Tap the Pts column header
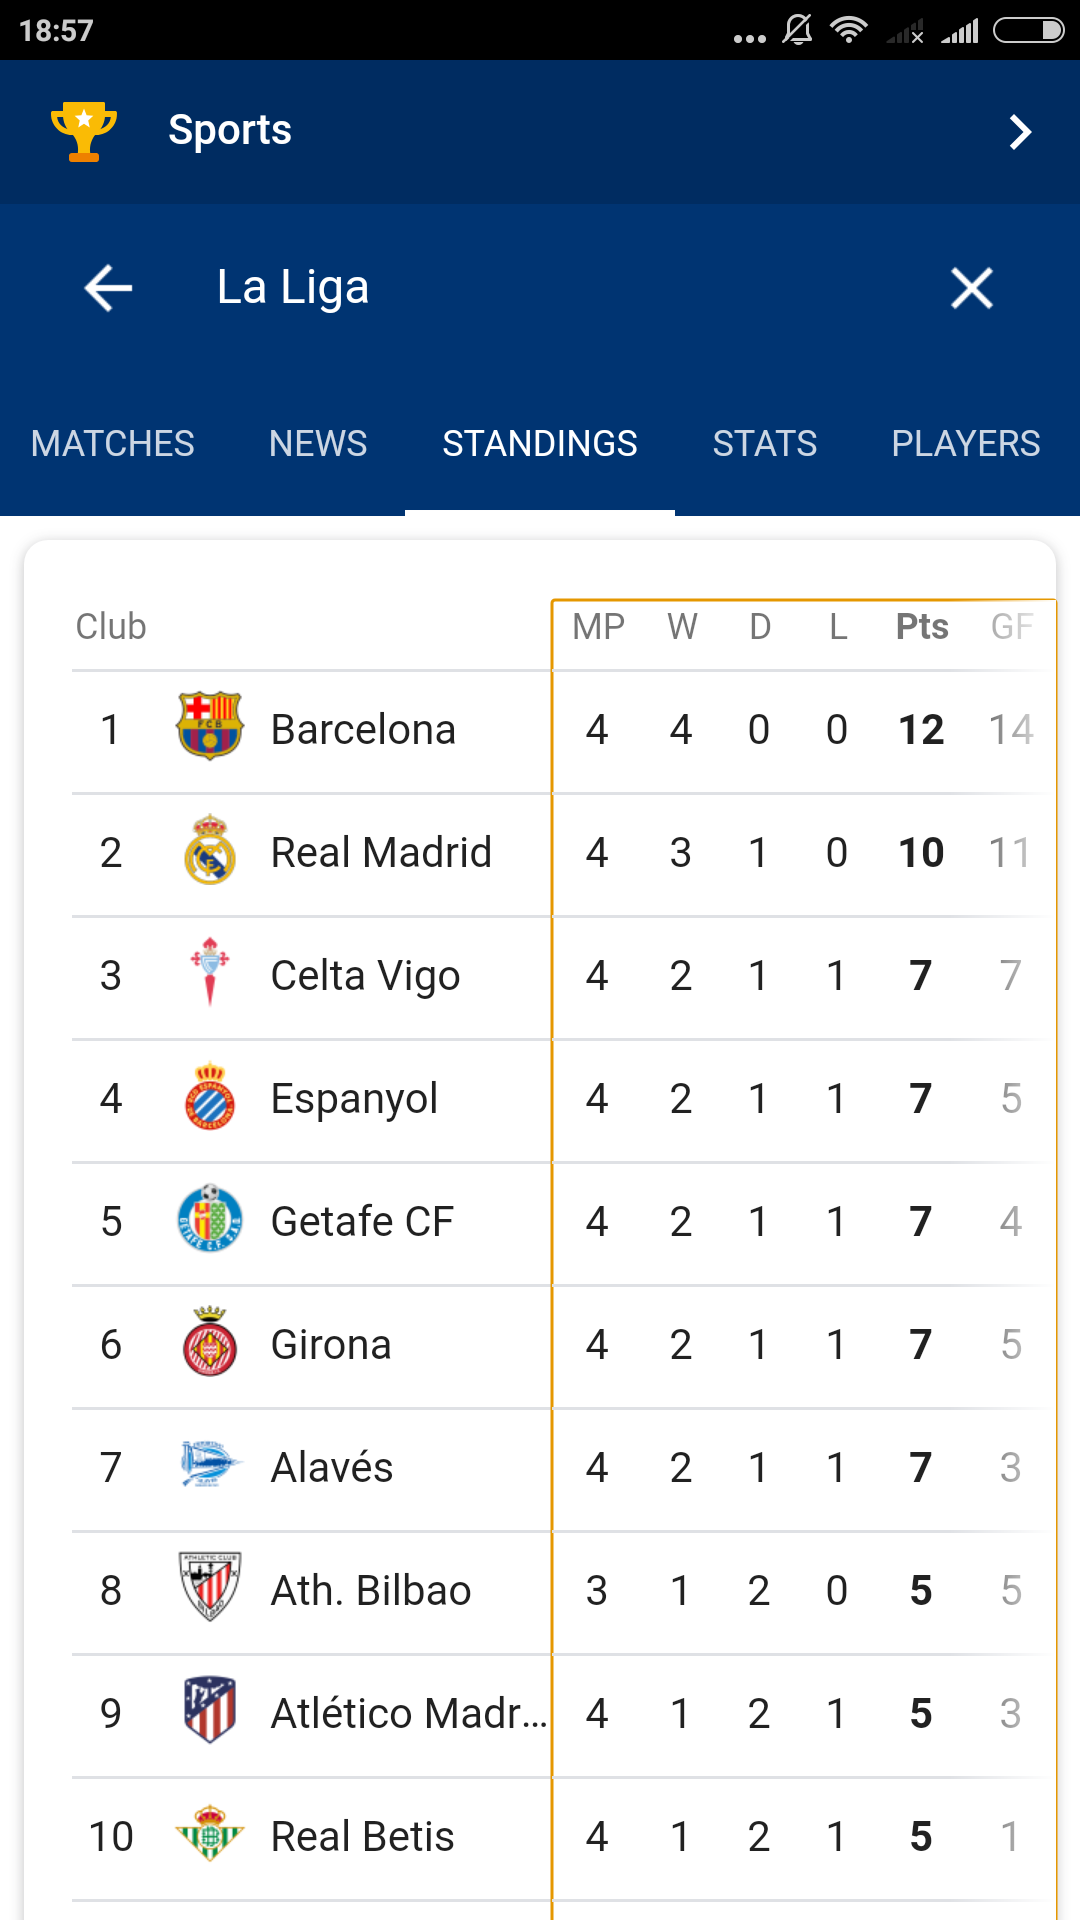The width and height of the screenshot is (1080, 1920). point(921,627)
